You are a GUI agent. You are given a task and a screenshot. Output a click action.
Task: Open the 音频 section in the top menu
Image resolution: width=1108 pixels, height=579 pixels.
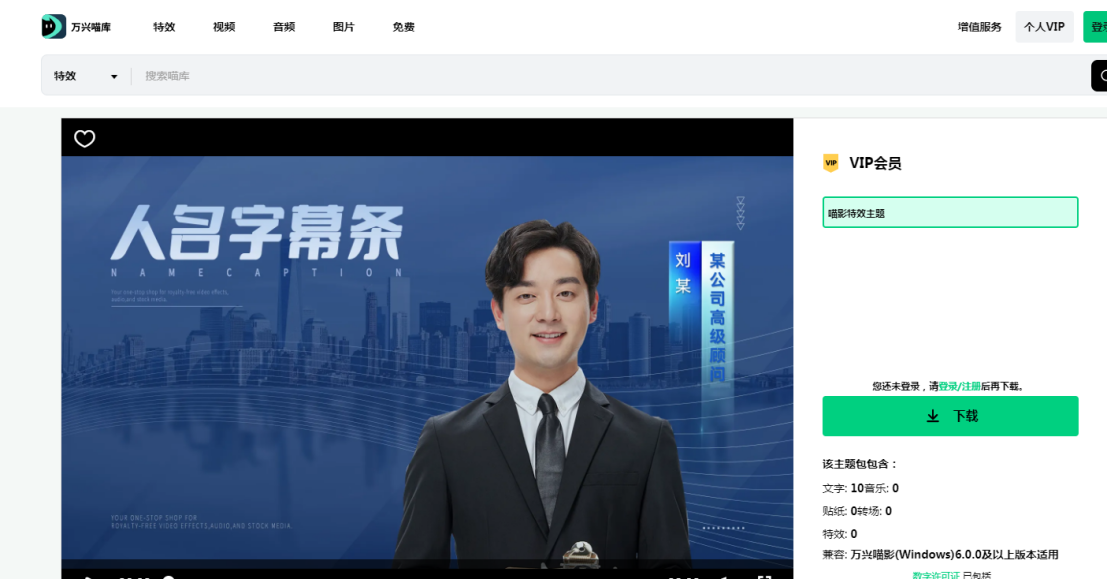coord(283,27)
